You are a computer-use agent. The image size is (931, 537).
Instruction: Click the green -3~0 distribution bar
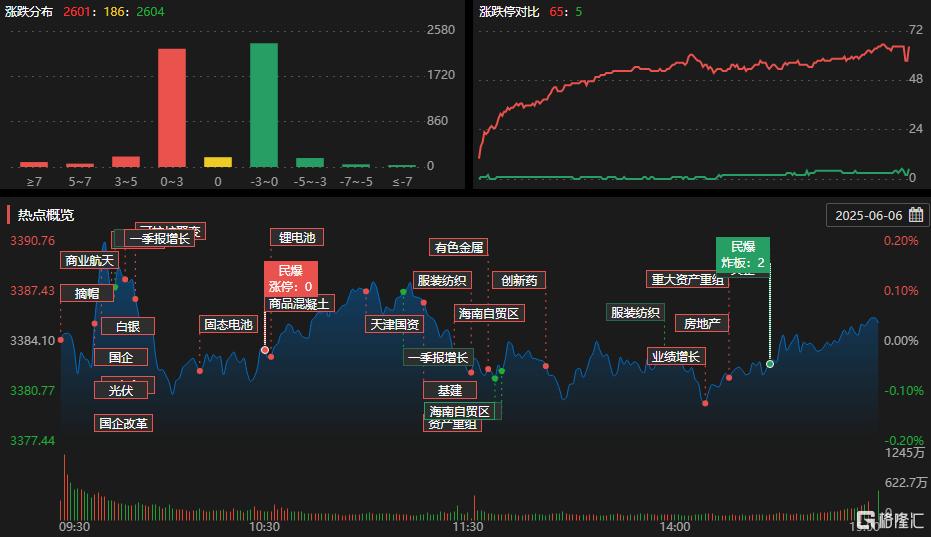tap(264, 105)
